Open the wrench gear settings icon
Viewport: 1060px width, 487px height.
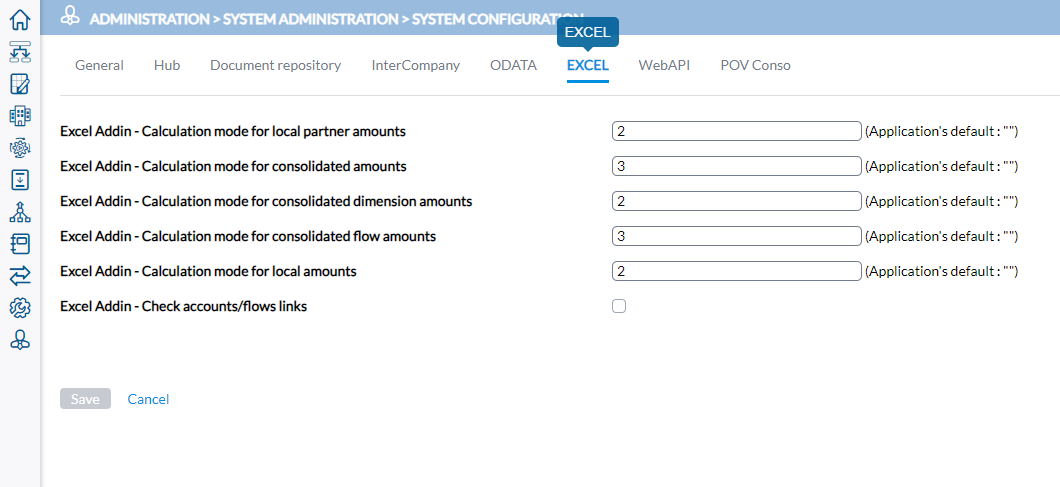coord(20,308)
